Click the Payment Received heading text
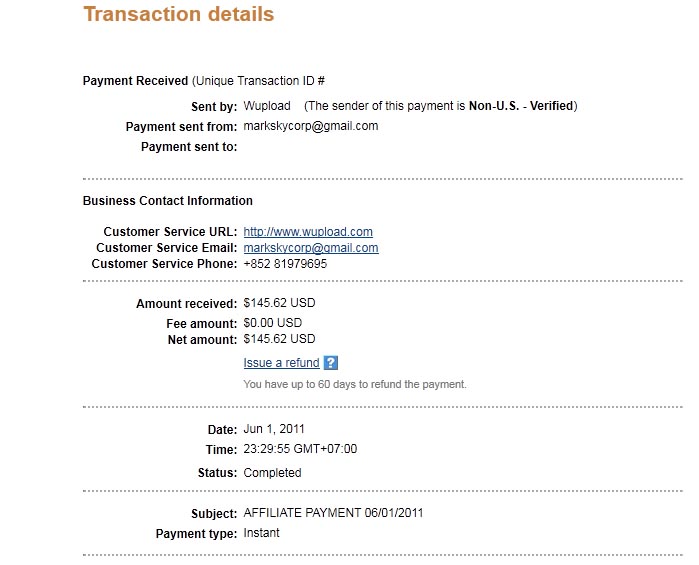 [x=136, y=81]
